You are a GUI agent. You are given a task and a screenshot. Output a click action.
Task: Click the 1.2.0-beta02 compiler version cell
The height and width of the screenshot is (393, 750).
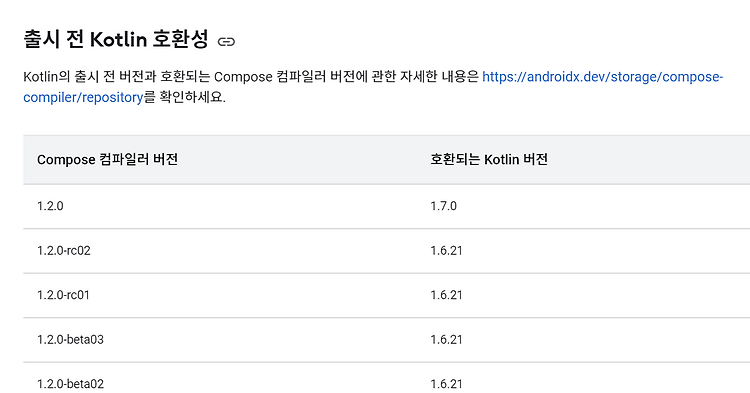pos(70,384)
